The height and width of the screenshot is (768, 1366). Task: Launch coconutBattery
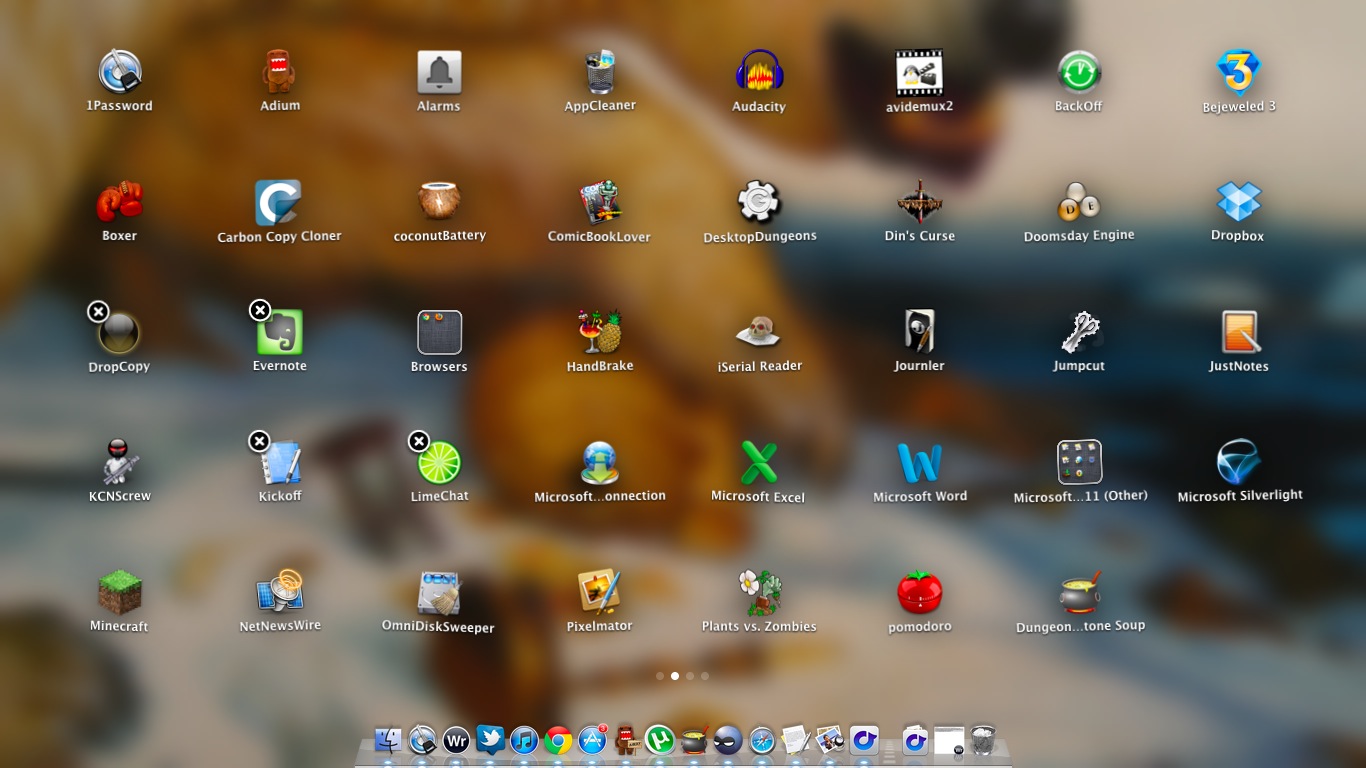(x=439, y=203)
